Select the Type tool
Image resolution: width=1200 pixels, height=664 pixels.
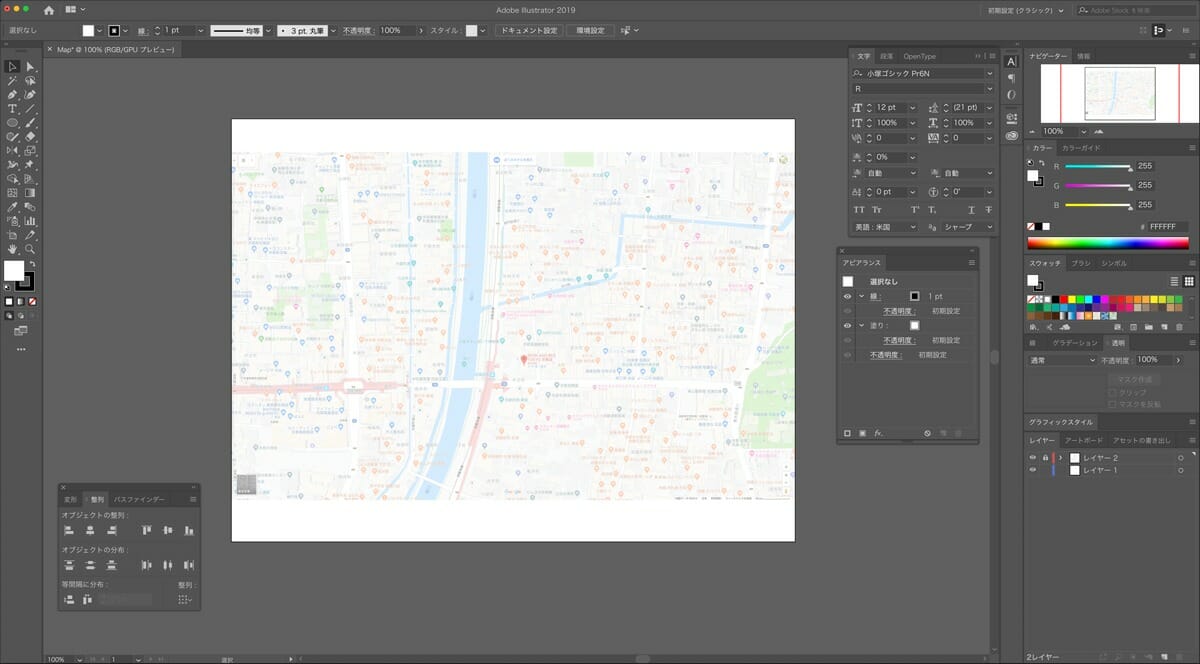coord(12,108)
